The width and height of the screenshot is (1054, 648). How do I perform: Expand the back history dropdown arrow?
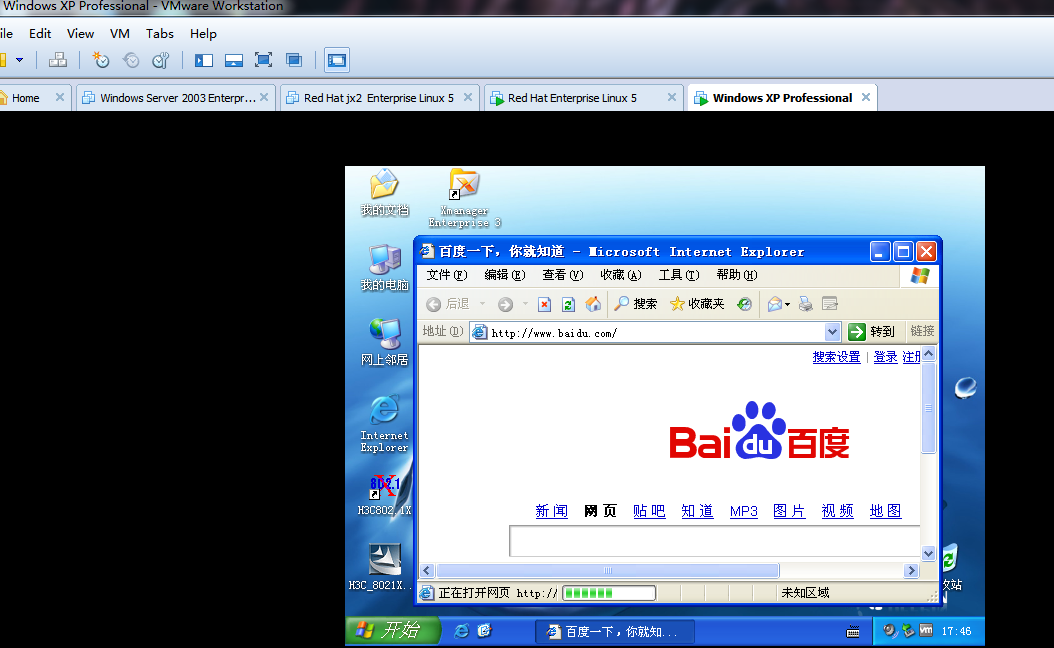tap(482, 304)
